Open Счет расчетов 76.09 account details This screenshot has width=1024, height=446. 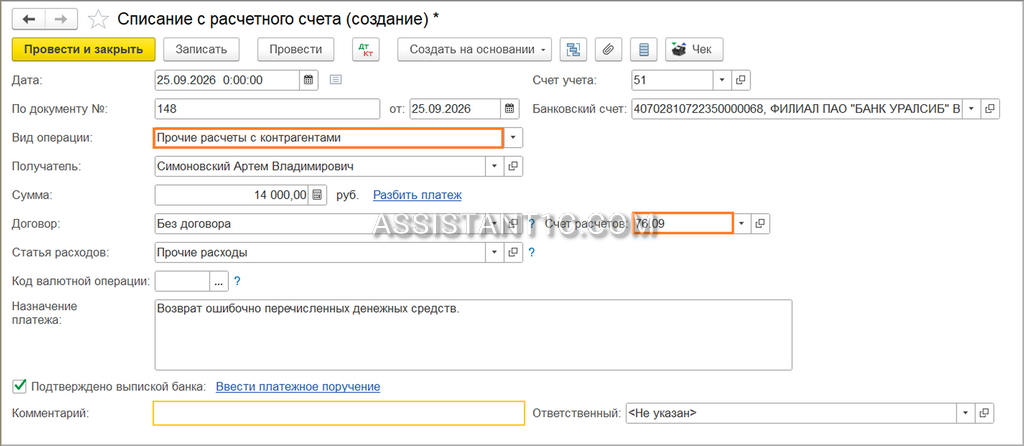pos(760,223)
